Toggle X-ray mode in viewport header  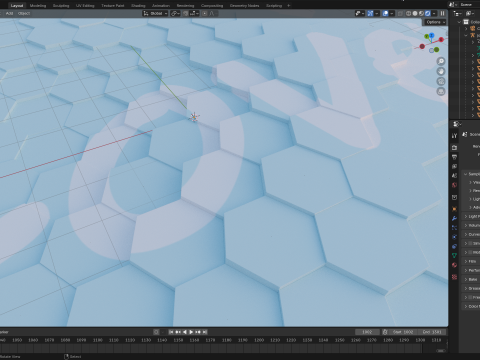point(400,13)
